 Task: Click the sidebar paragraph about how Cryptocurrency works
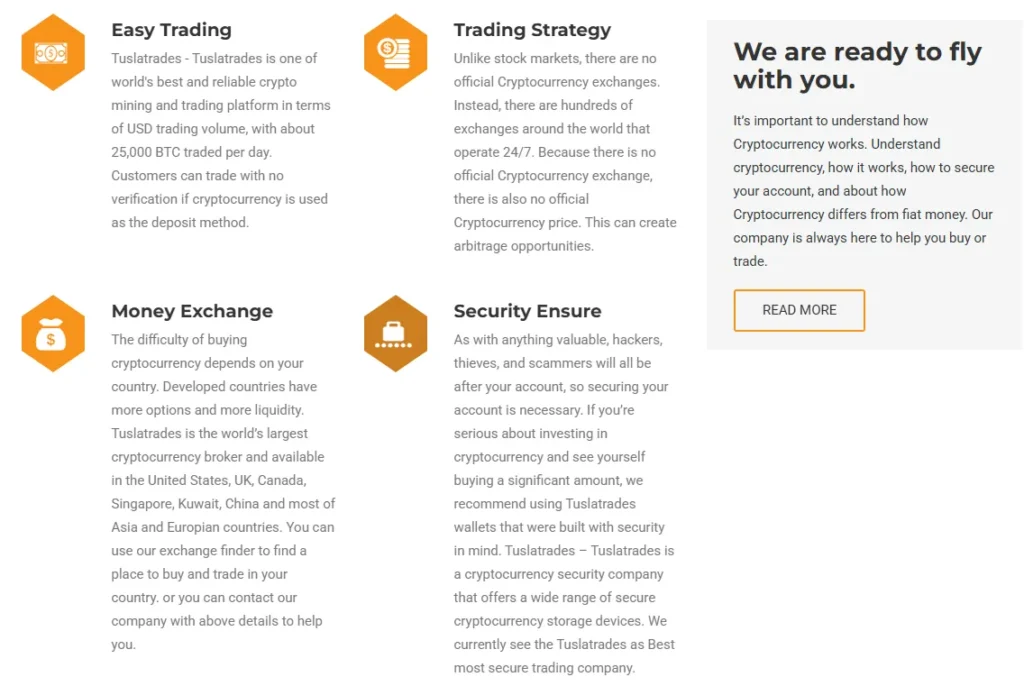coord(863,190)
